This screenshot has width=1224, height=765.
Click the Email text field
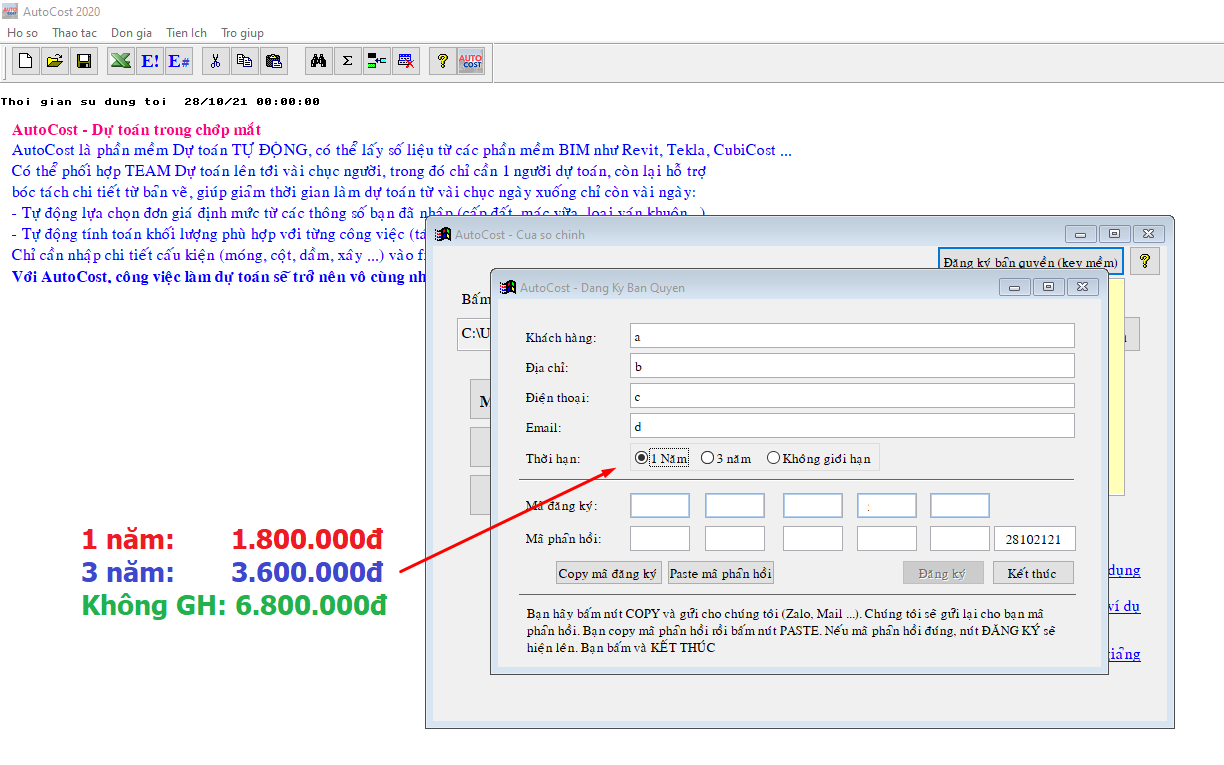point(852,426)
